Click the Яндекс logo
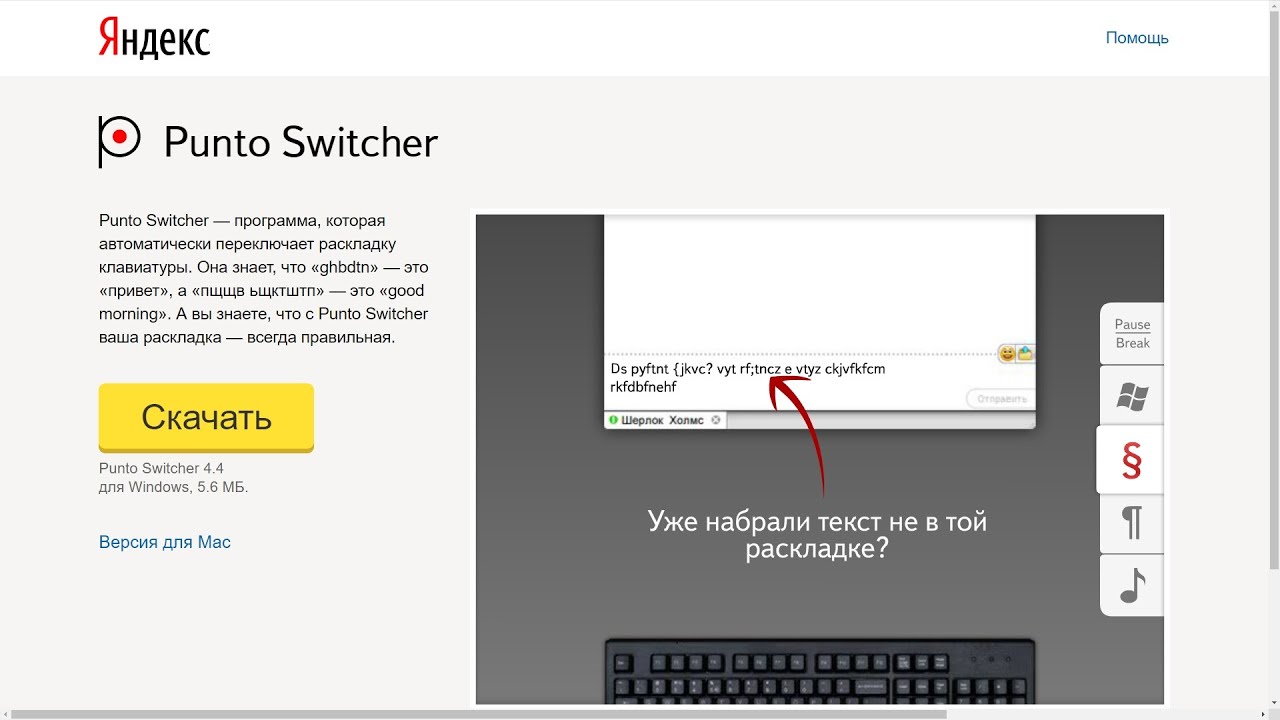This screenshot has width=1280, height=720. (154, 40)
